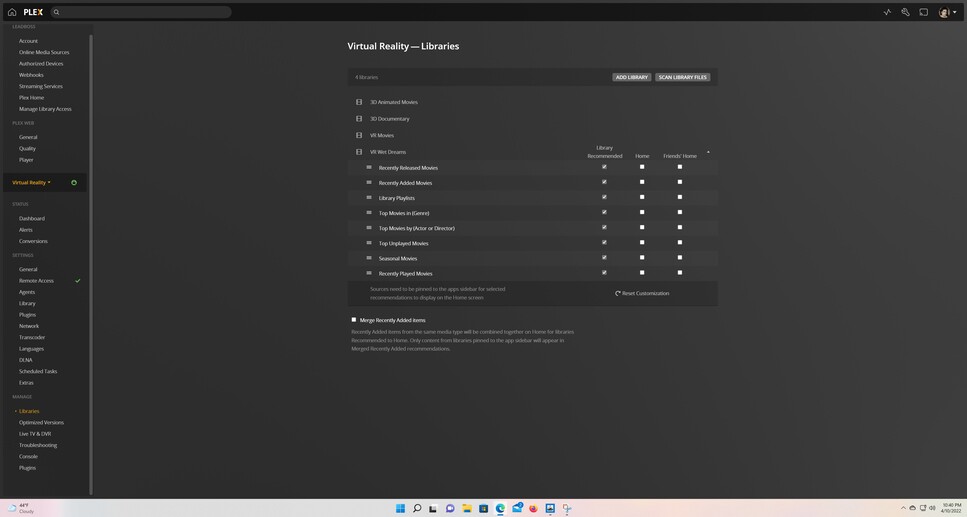Viewport: 967px width, 517px height.
Task: Click the ADD LIBRARY button
Action: pos(632,77)
